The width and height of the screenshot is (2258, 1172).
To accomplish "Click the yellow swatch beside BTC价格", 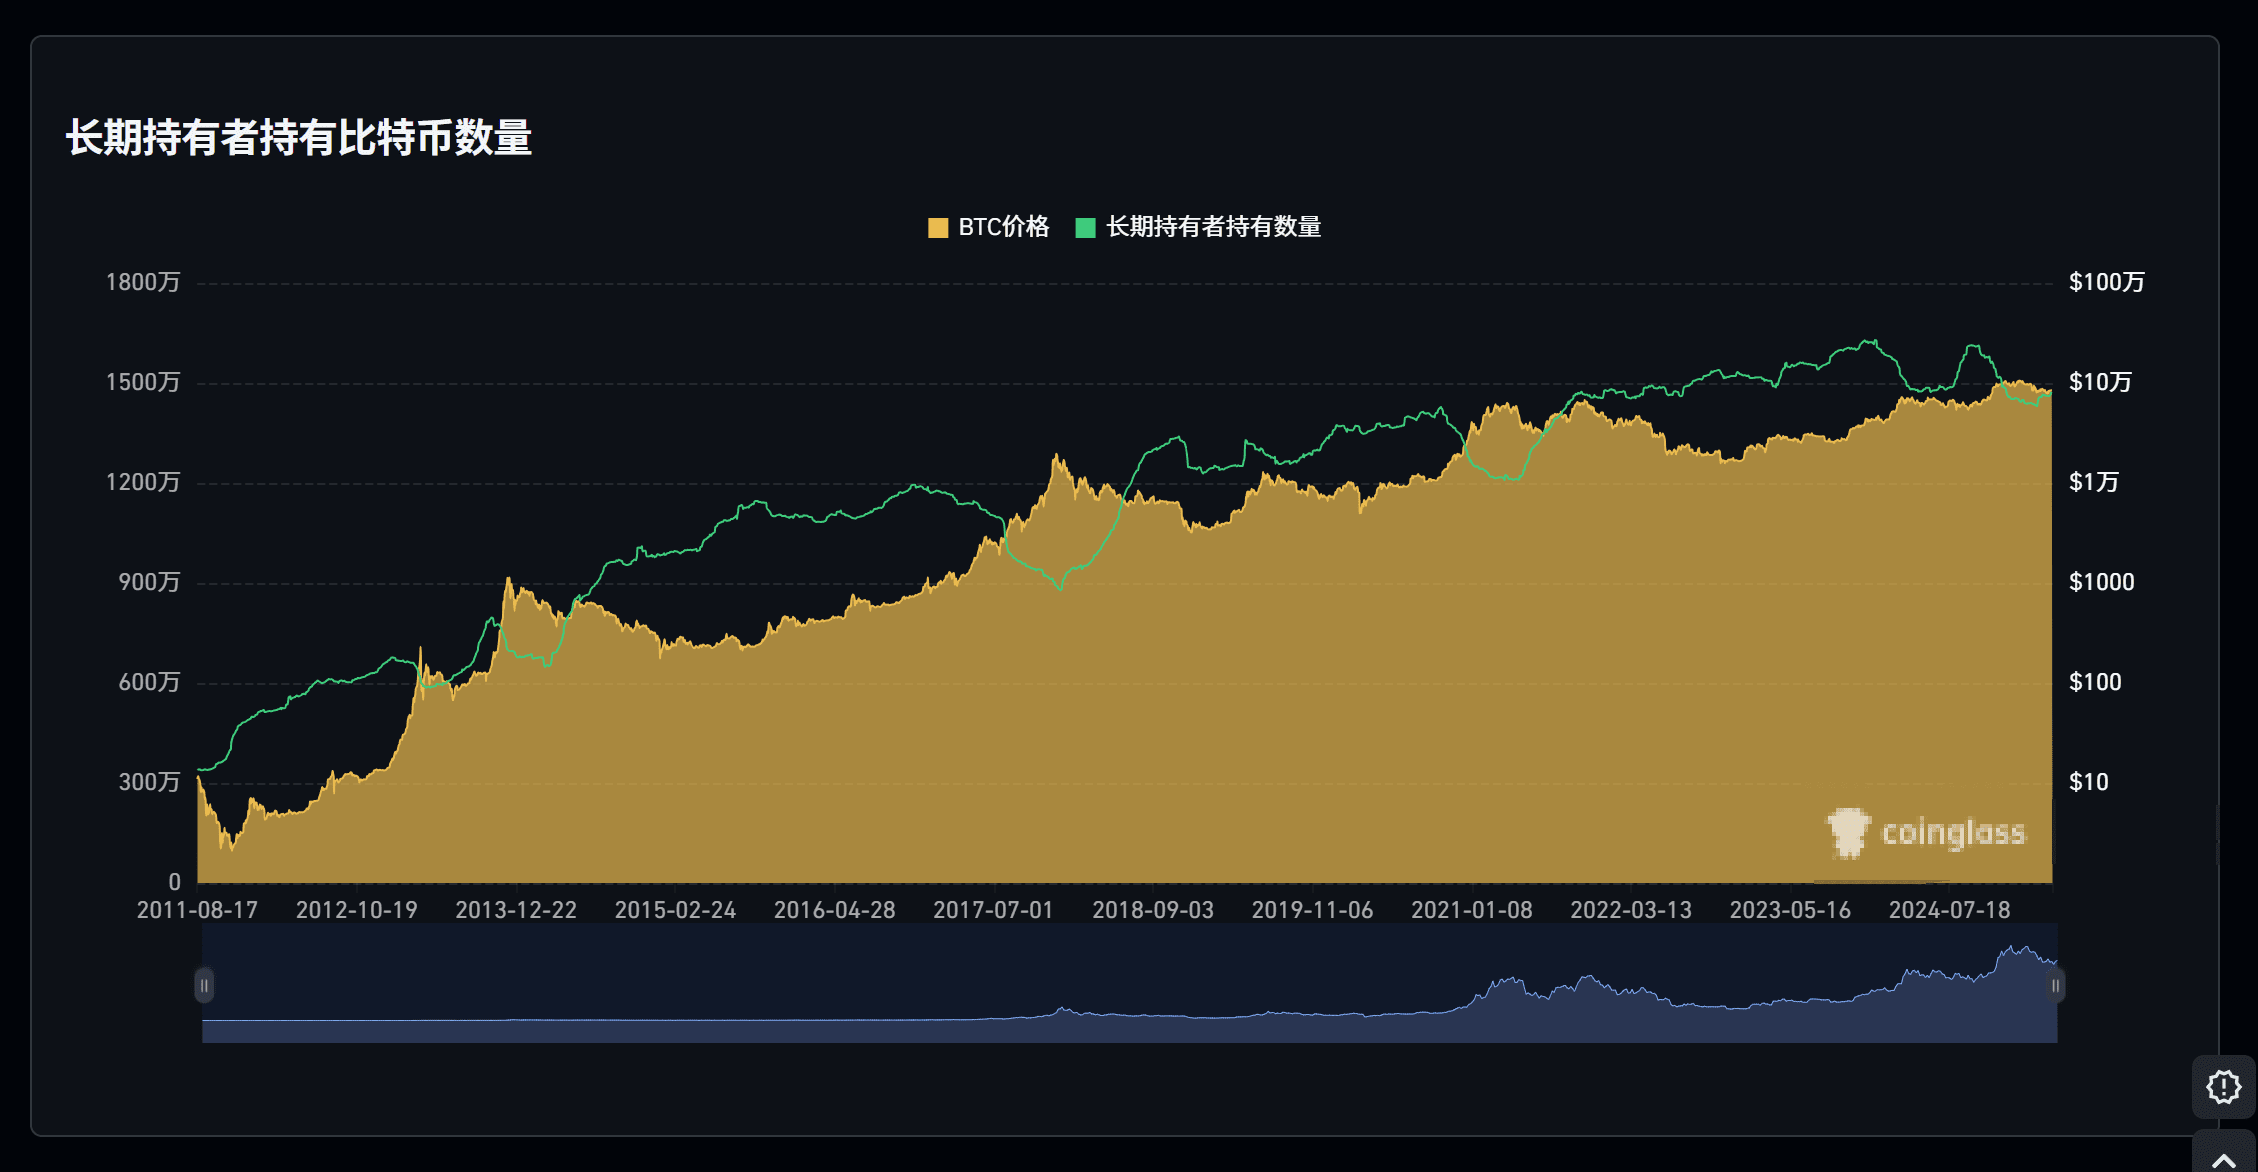I will tap(938, 228).
